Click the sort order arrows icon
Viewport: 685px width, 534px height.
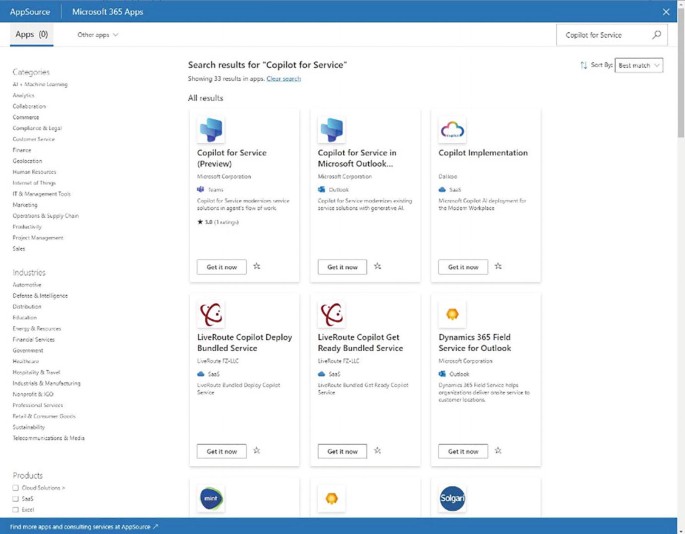pos(584,65)
